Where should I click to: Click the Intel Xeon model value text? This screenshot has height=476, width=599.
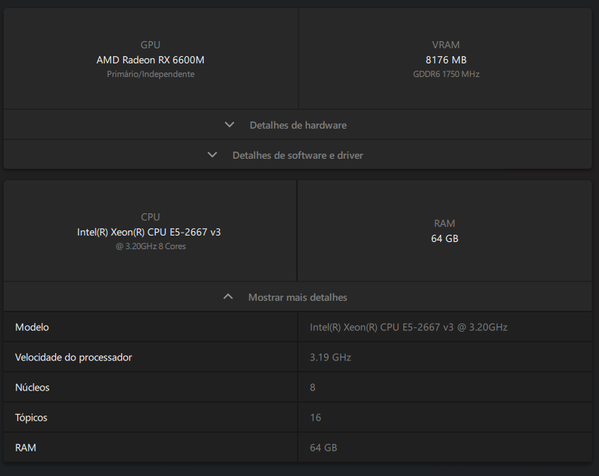tap(408, 327)
